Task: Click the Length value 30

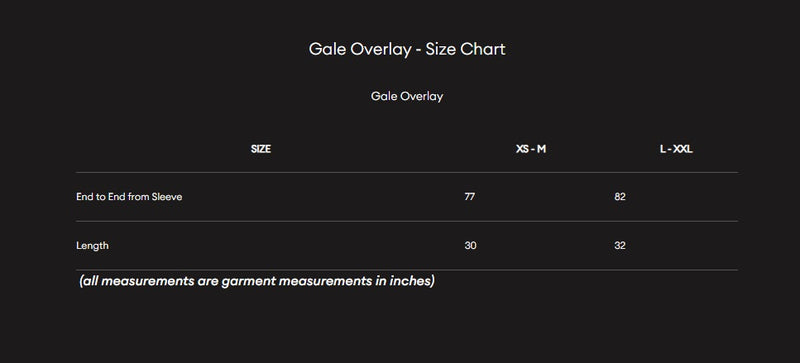Action: click(x=470, y=246)
